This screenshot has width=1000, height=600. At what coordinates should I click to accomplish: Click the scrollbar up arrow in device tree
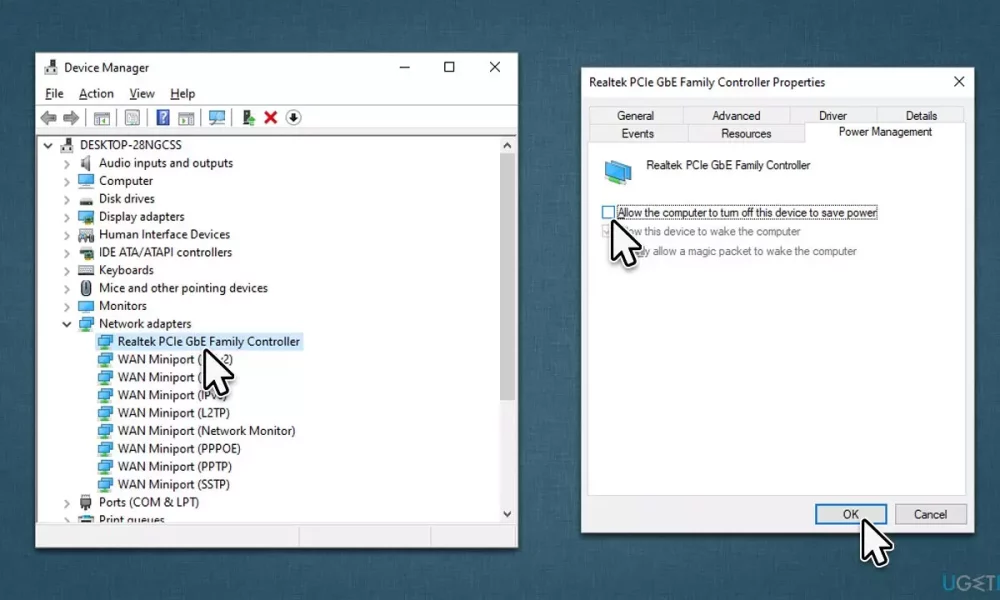(507, 145)
